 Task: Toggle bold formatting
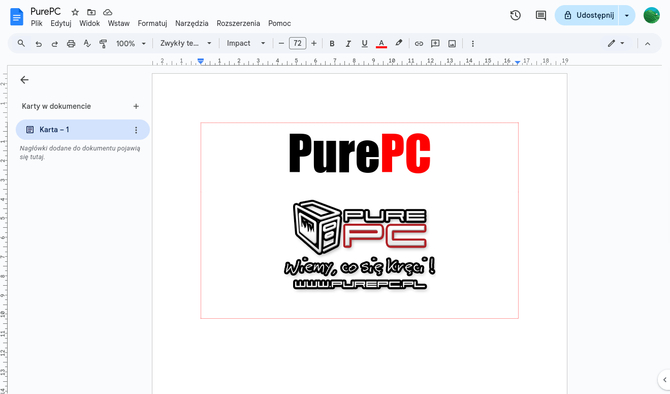tap(332, 44)
